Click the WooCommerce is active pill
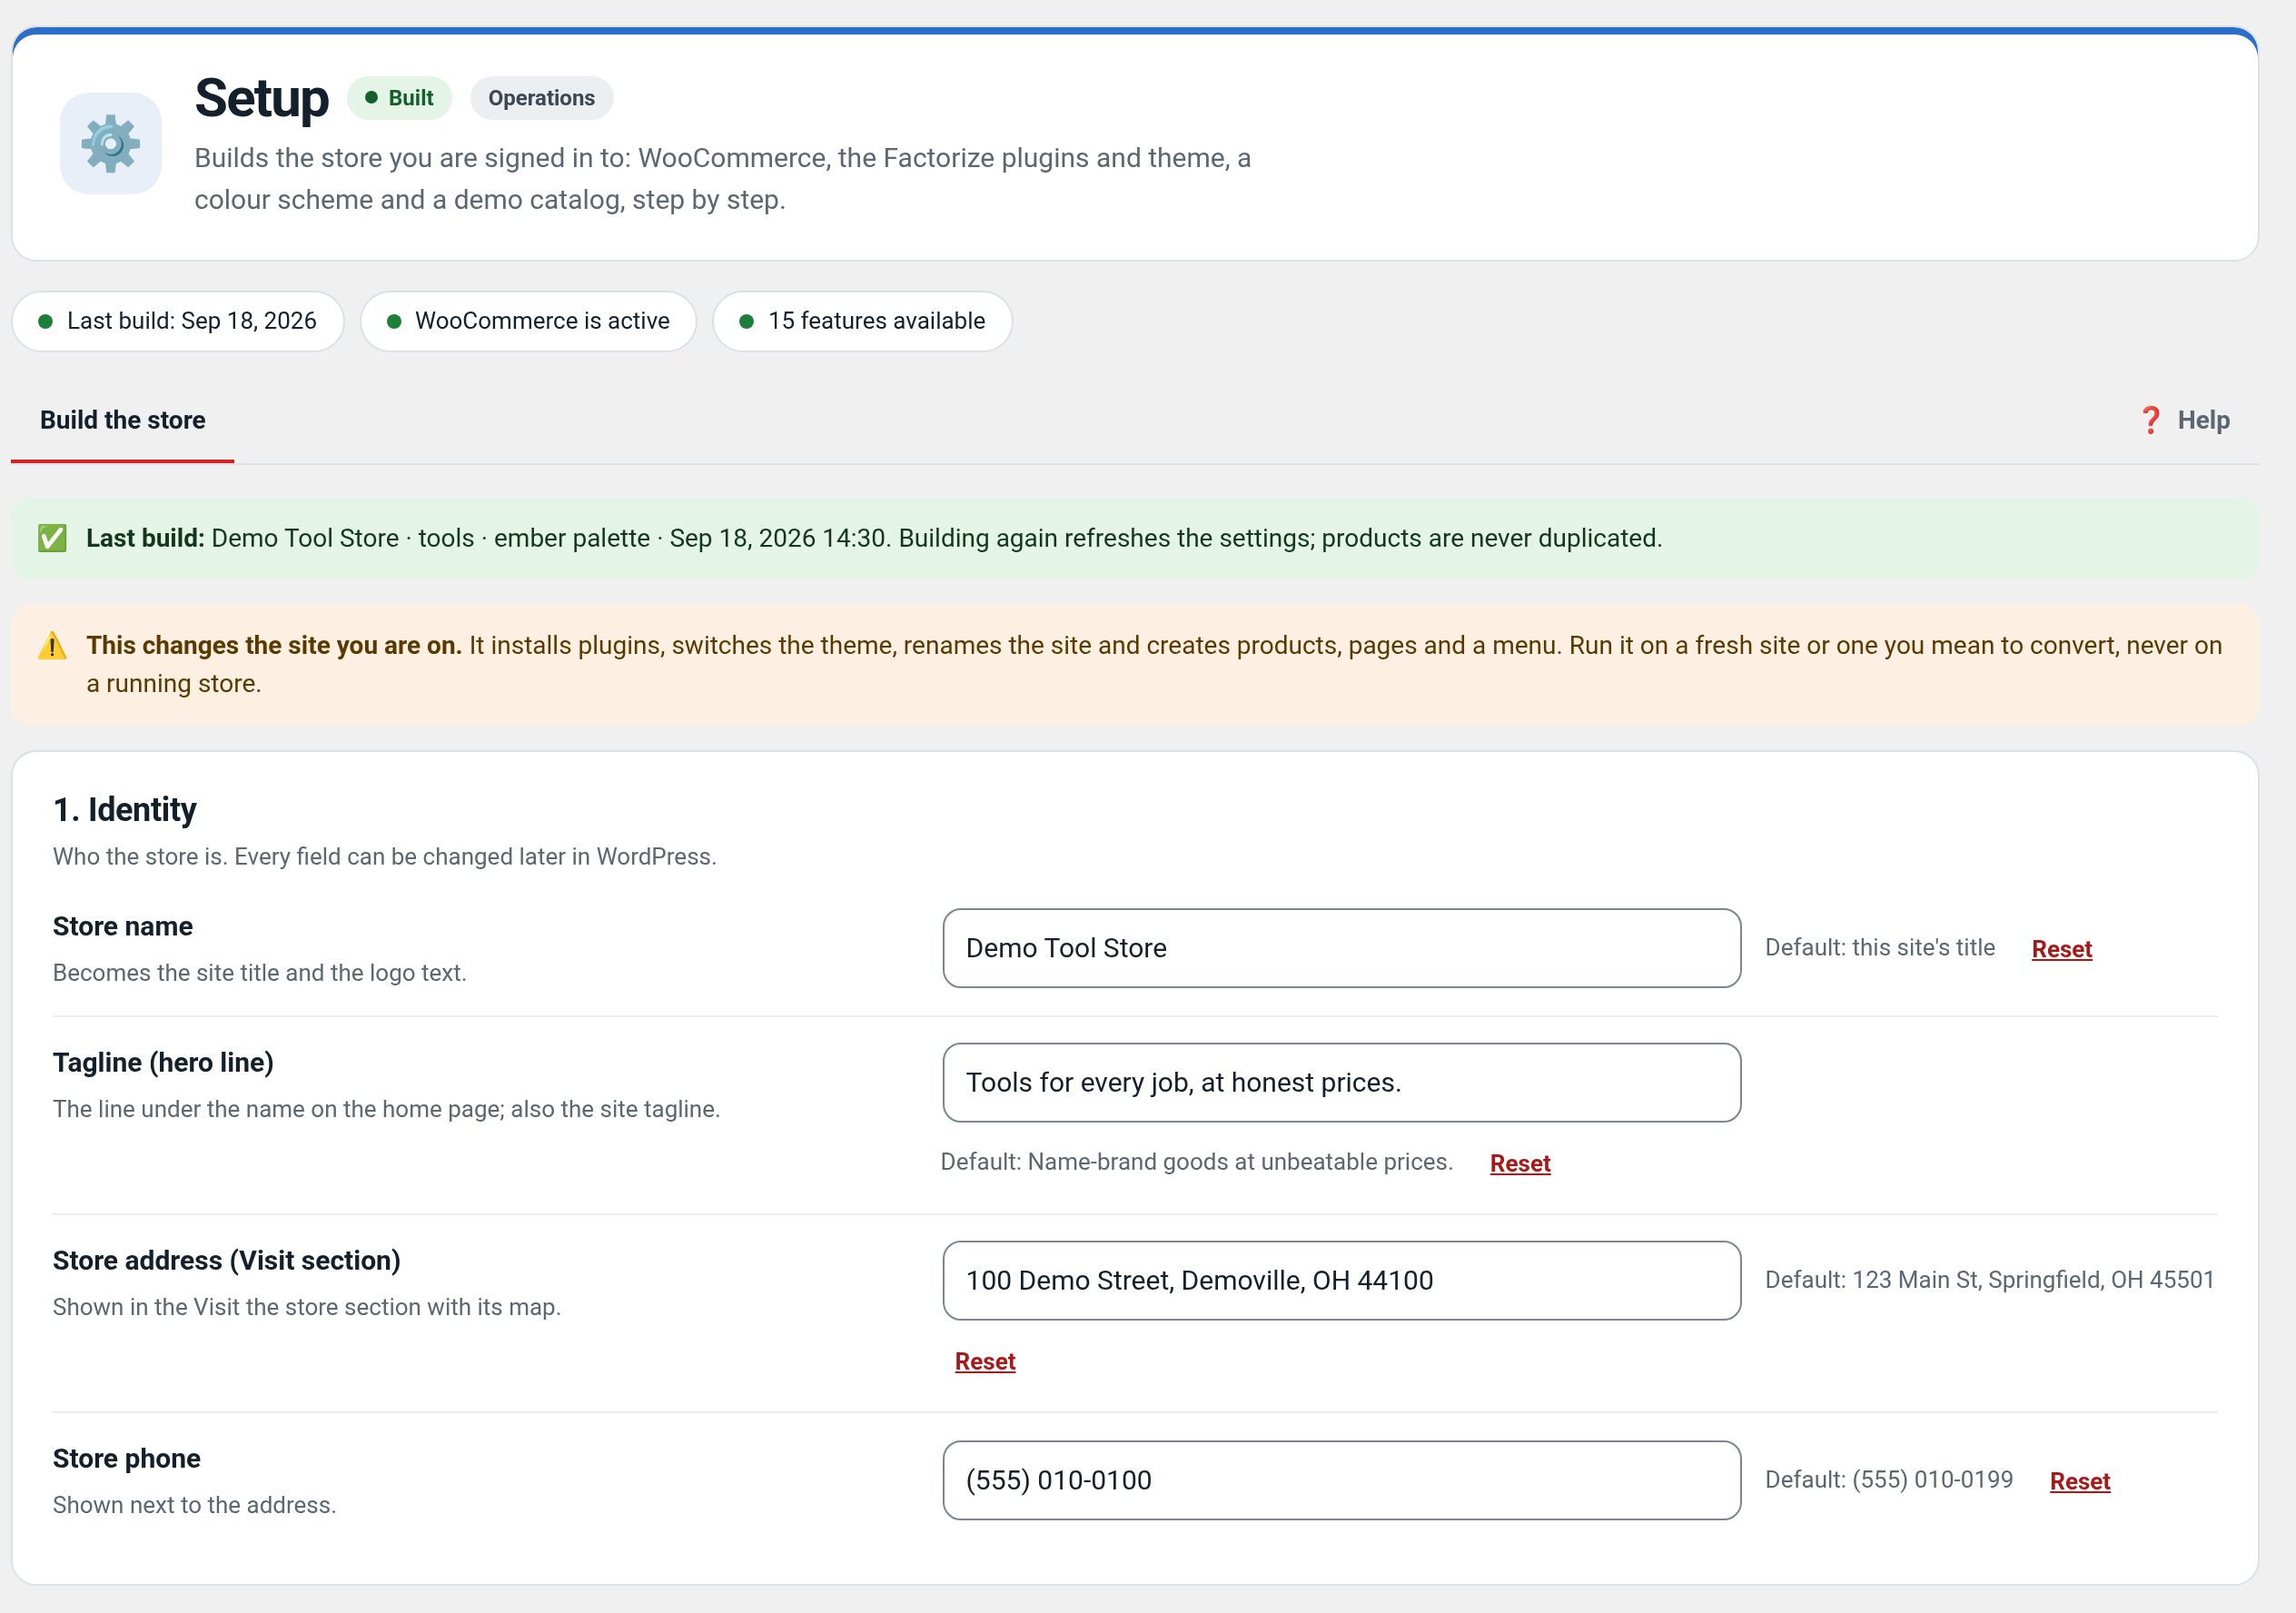This screenshot has width=2296, height=1613. [528, 321]
